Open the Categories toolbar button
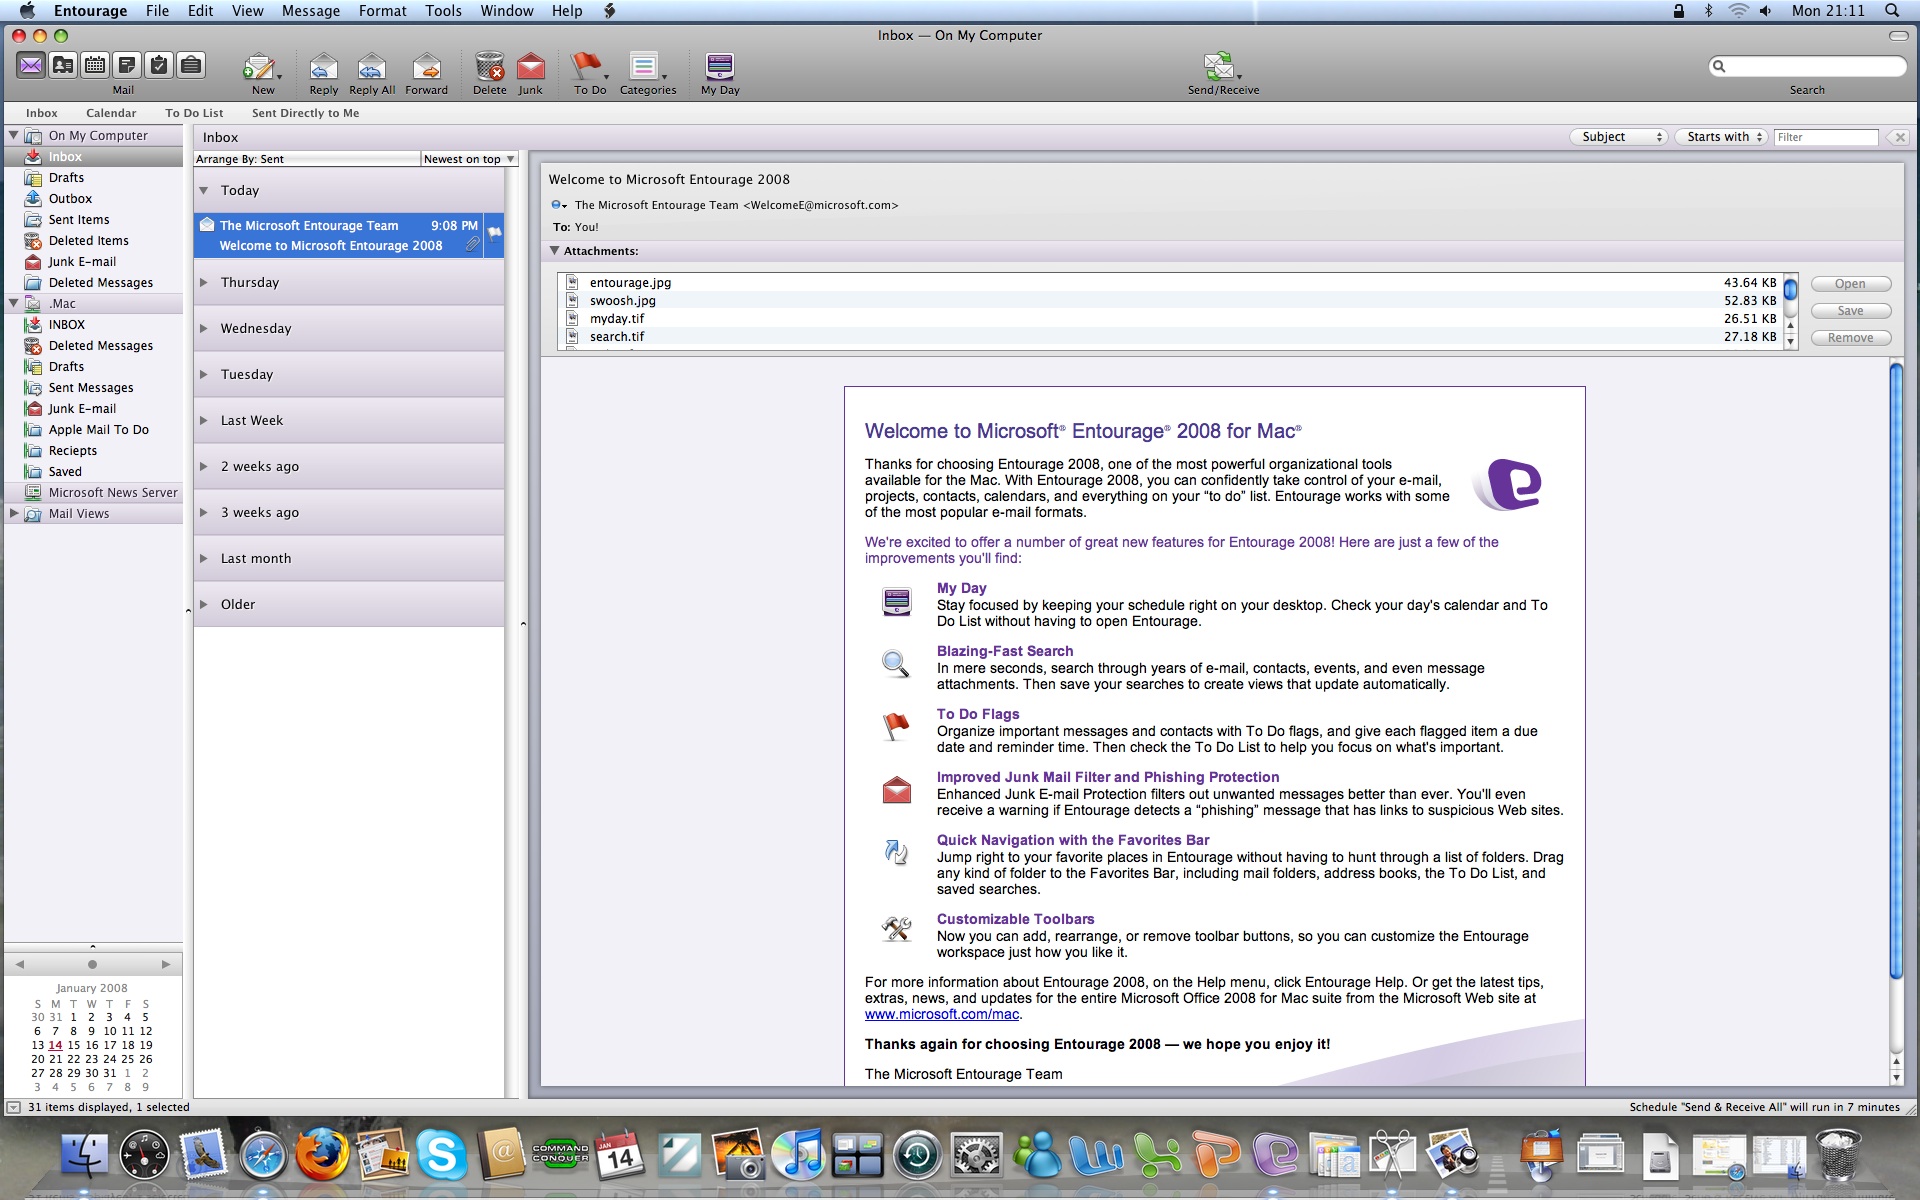The width and height of the screenshot is (1920, 1200). tap(648, 74)
